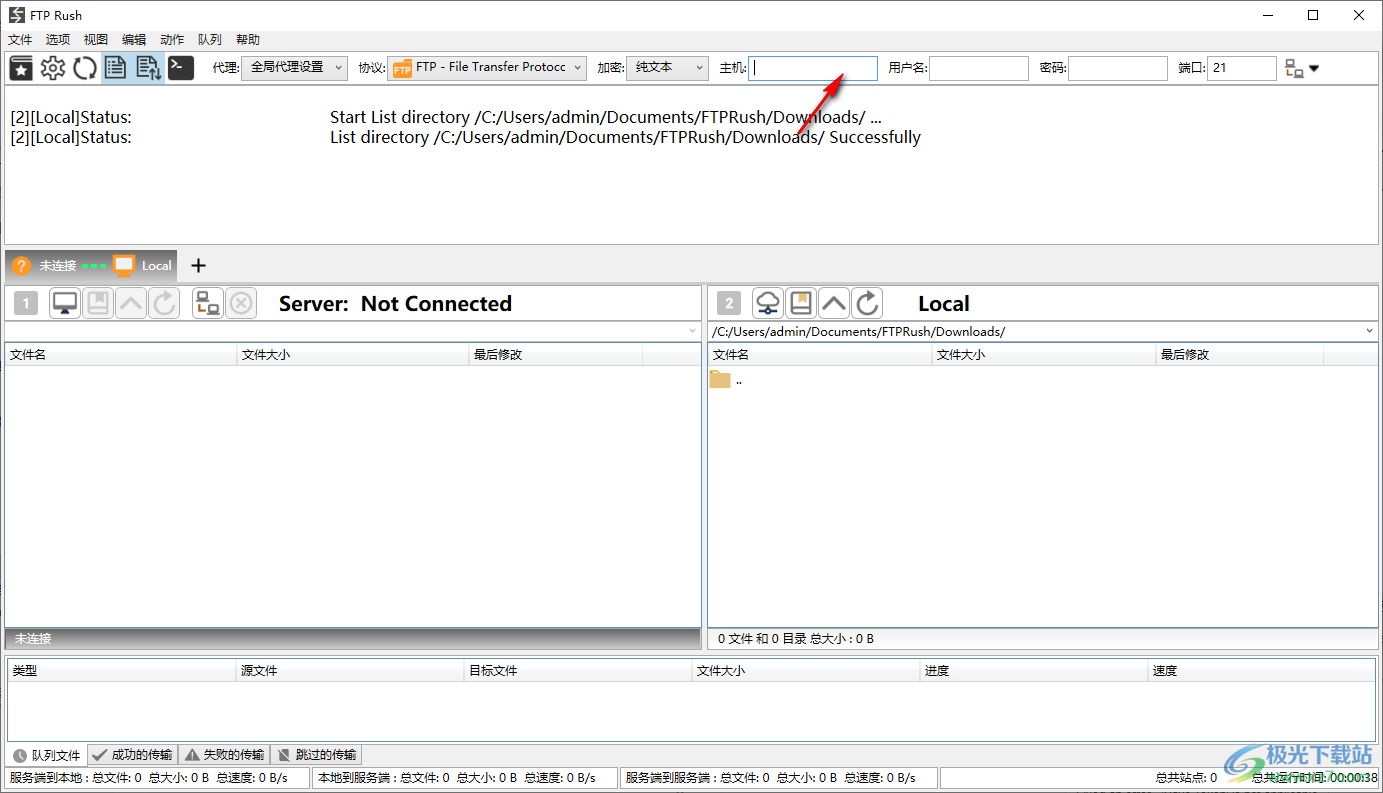The image size is (1383, 793).
Task: Sort local pane by 最后修改 column
Action: [1240, 355]
